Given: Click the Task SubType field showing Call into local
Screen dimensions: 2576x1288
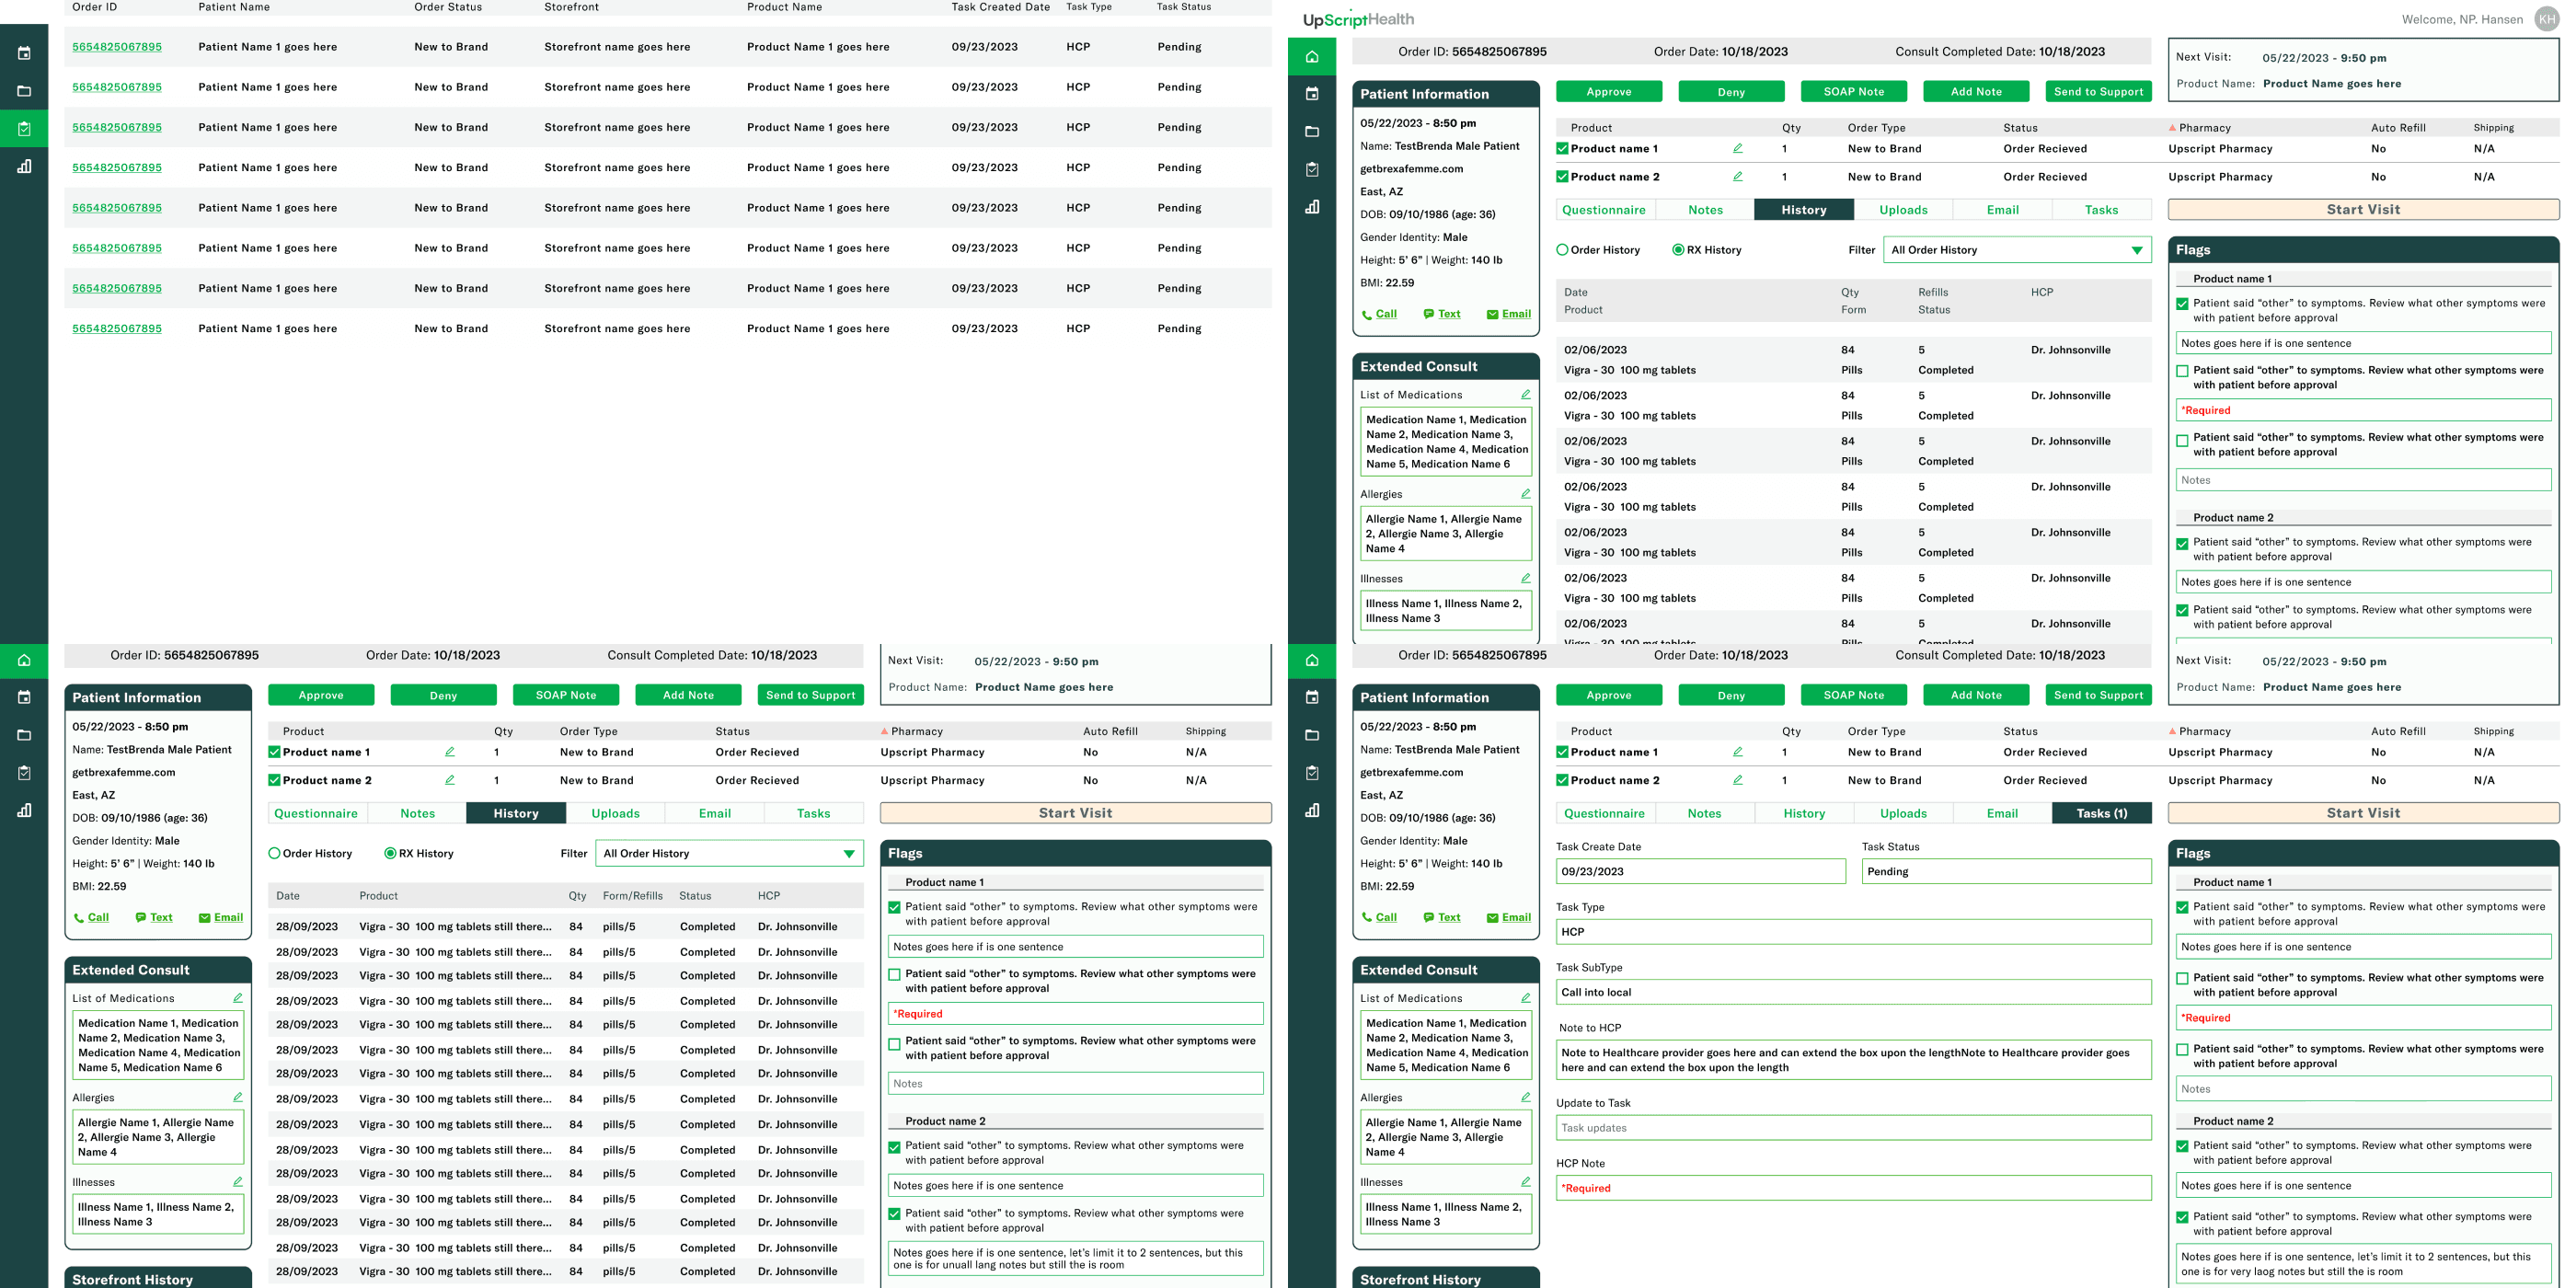Looking at the screenshot, I should (x=1853, y=992).
